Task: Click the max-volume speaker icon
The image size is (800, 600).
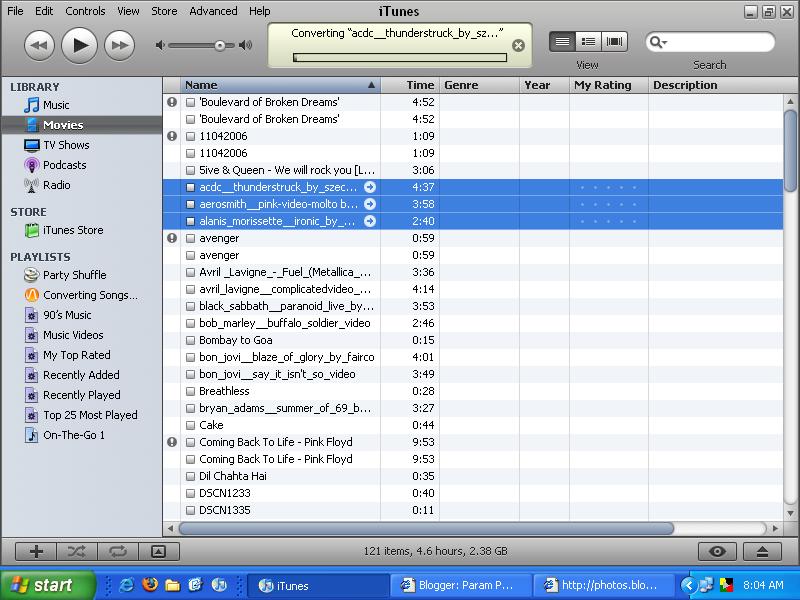Action: pos(245,45)
